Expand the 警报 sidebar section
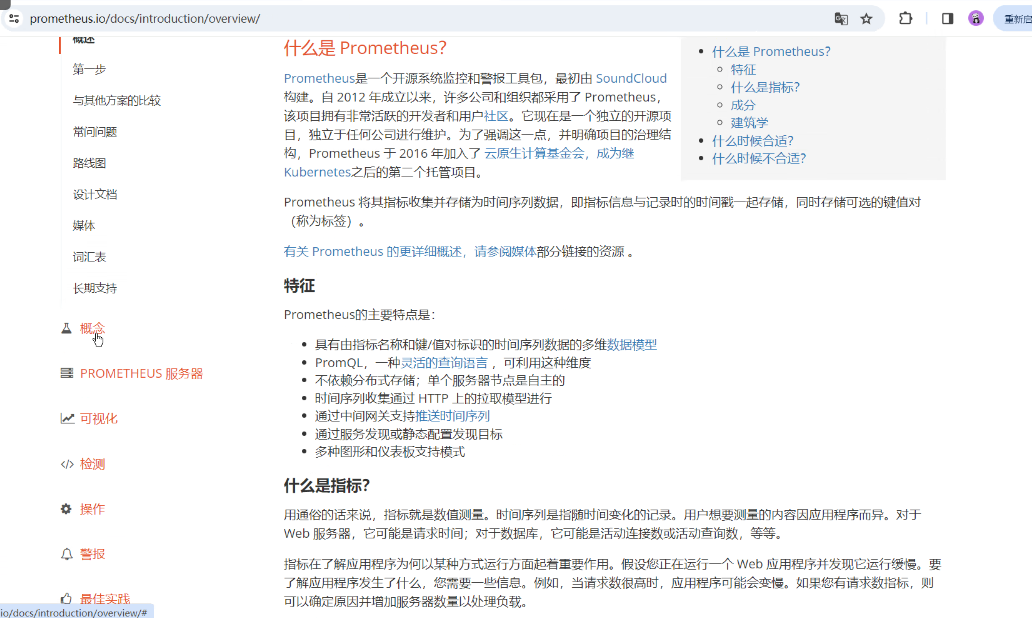1032x618 pixels. pyautogui.click(x=92, y=554)
